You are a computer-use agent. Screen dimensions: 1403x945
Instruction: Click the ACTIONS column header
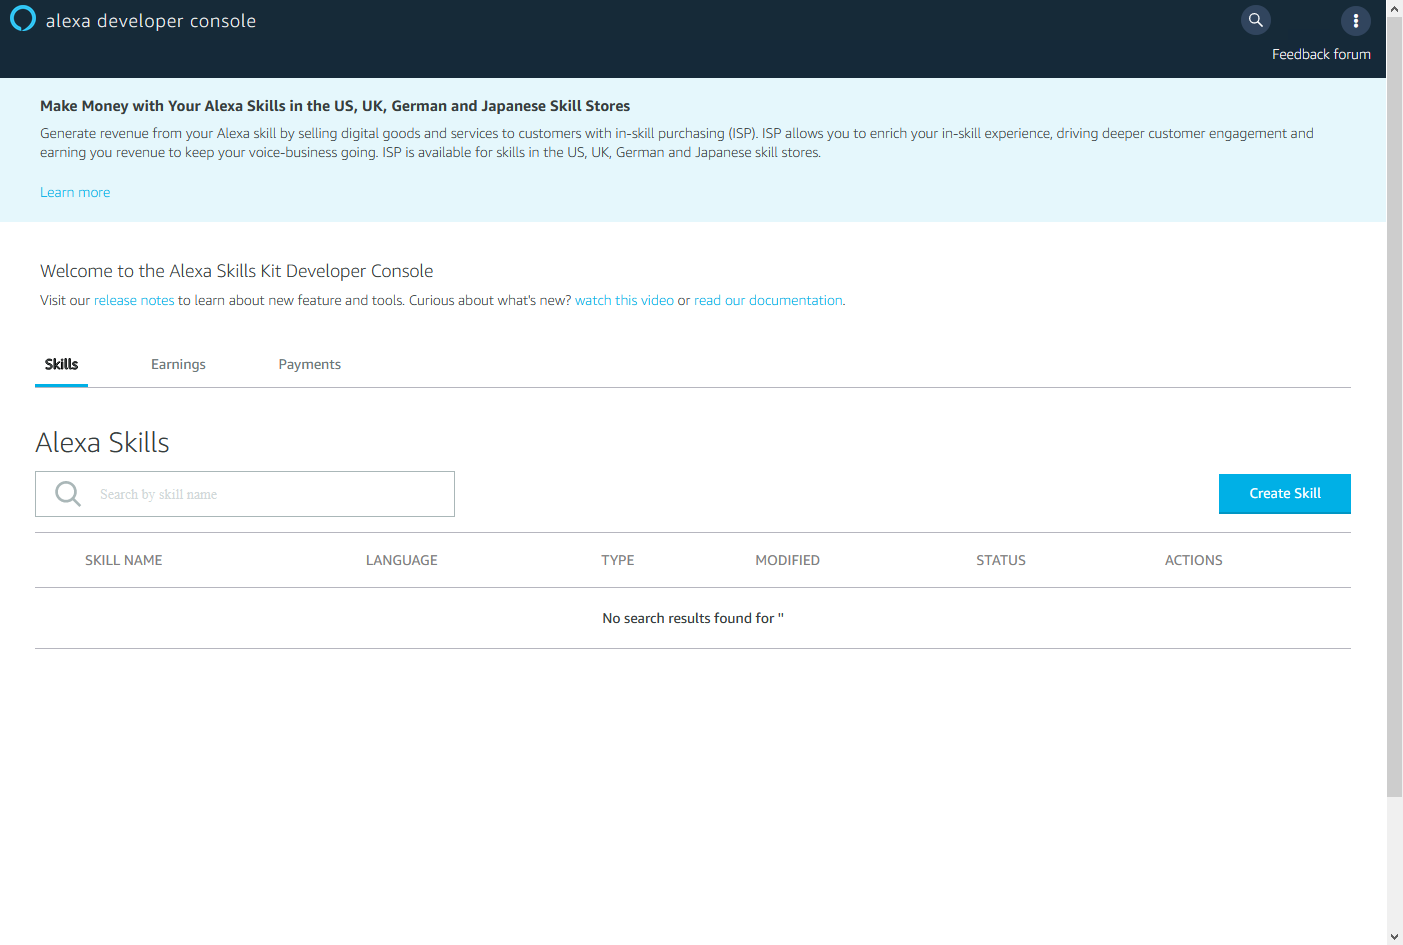point(1194,560)
